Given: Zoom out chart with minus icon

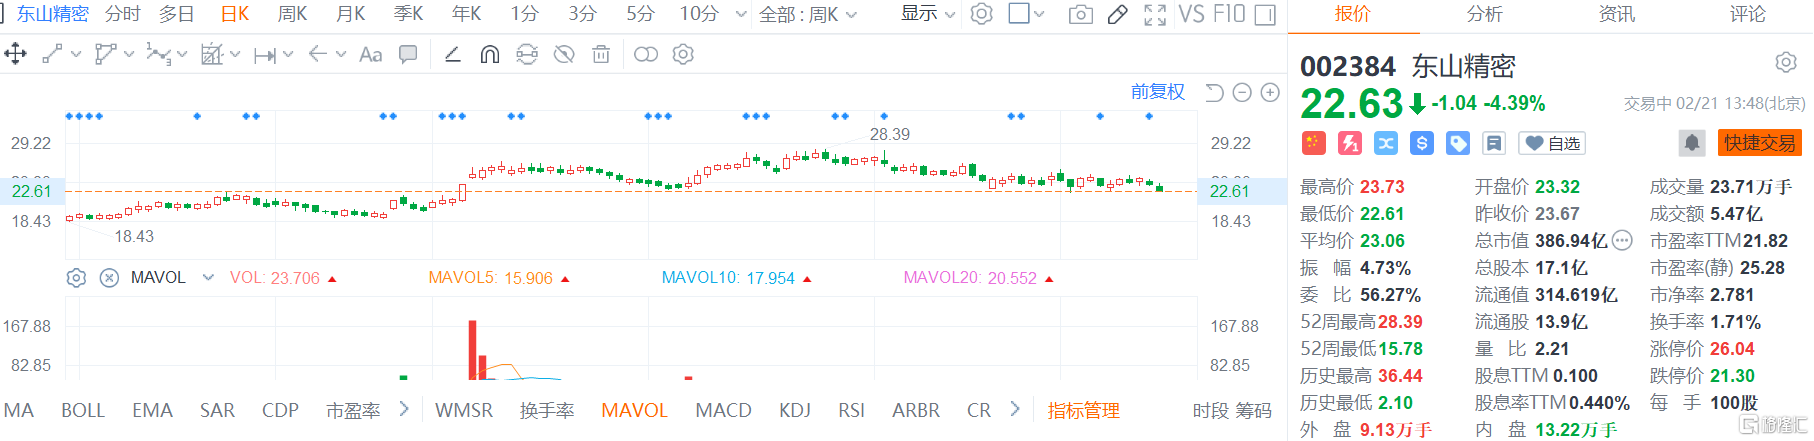Looking at the screenshot, I should (x=1242, y=93).
